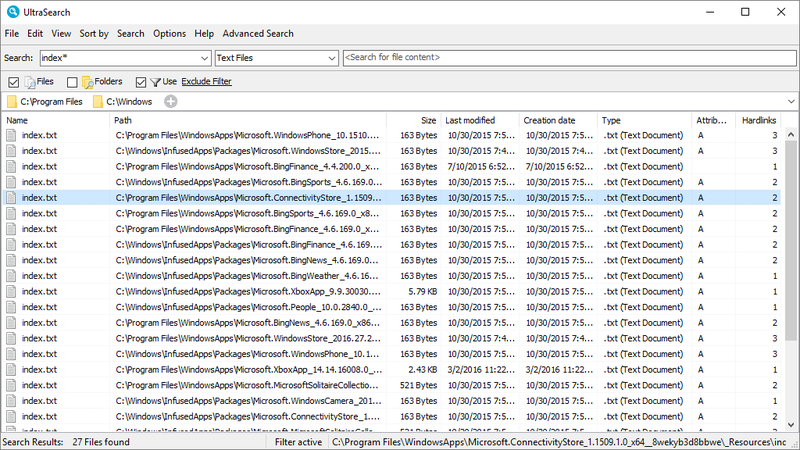Click the filter funnel icon

point(155,81)
